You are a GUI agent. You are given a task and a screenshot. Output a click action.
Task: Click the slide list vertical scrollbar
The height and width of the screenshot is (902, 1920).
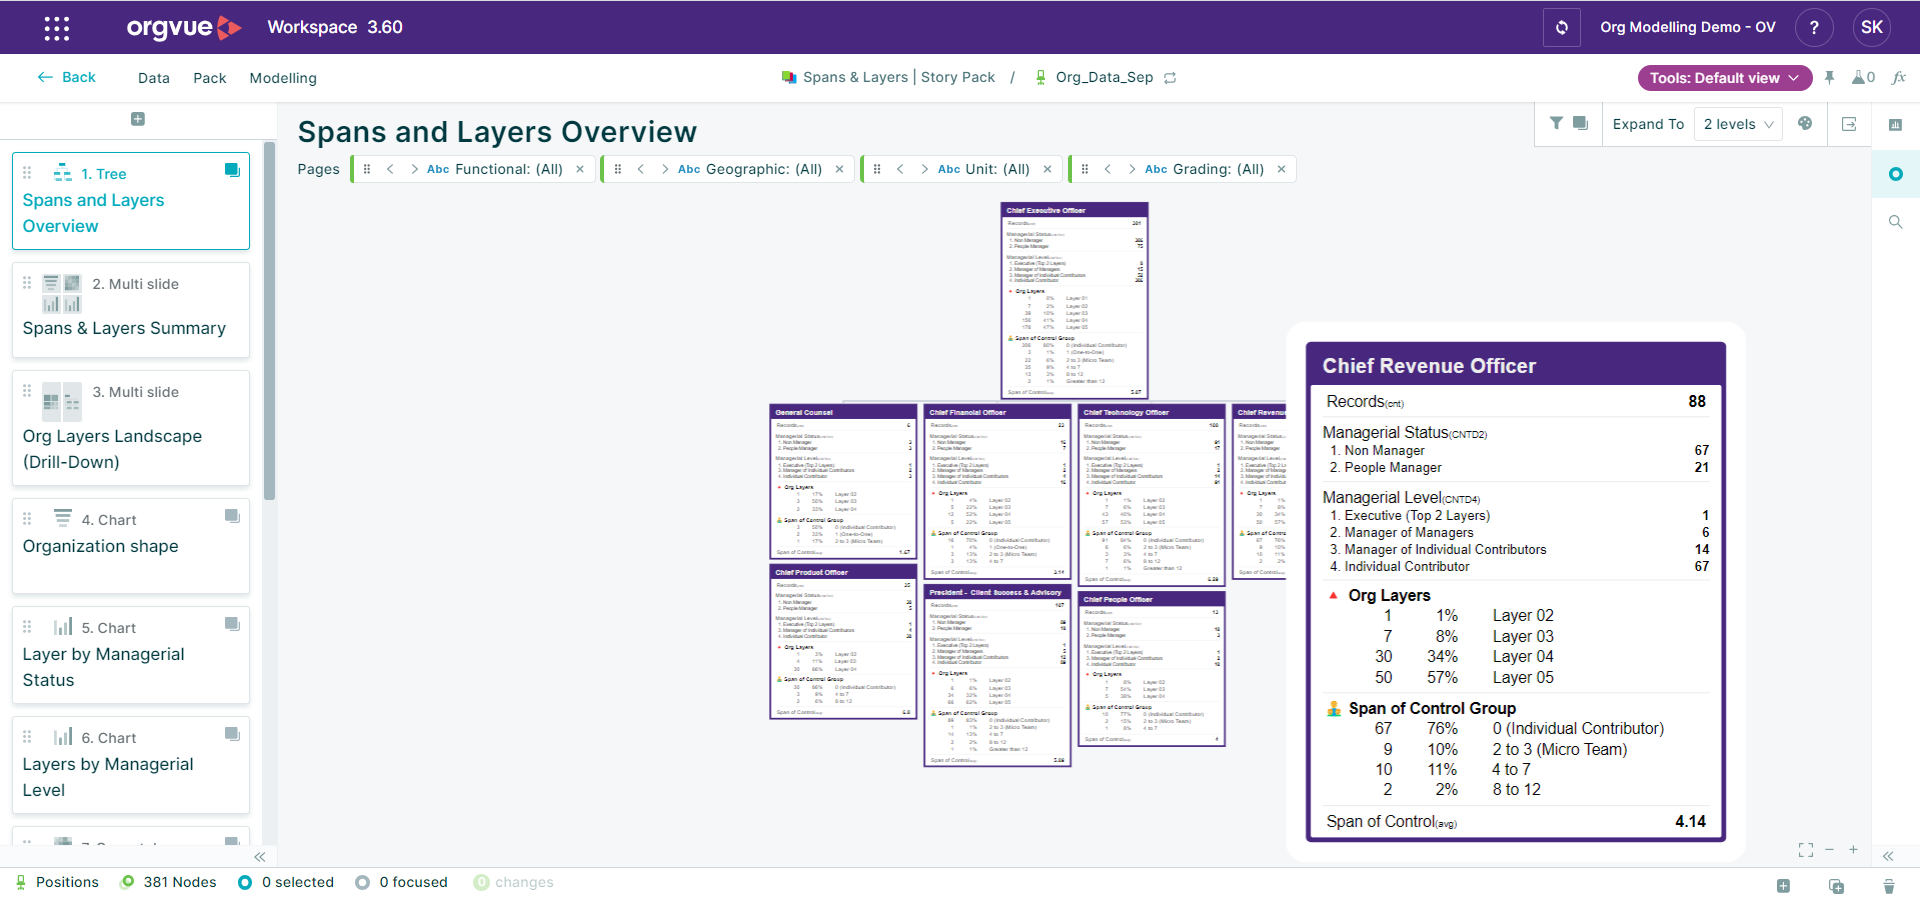pyautogui.click(x=269, y=320)
